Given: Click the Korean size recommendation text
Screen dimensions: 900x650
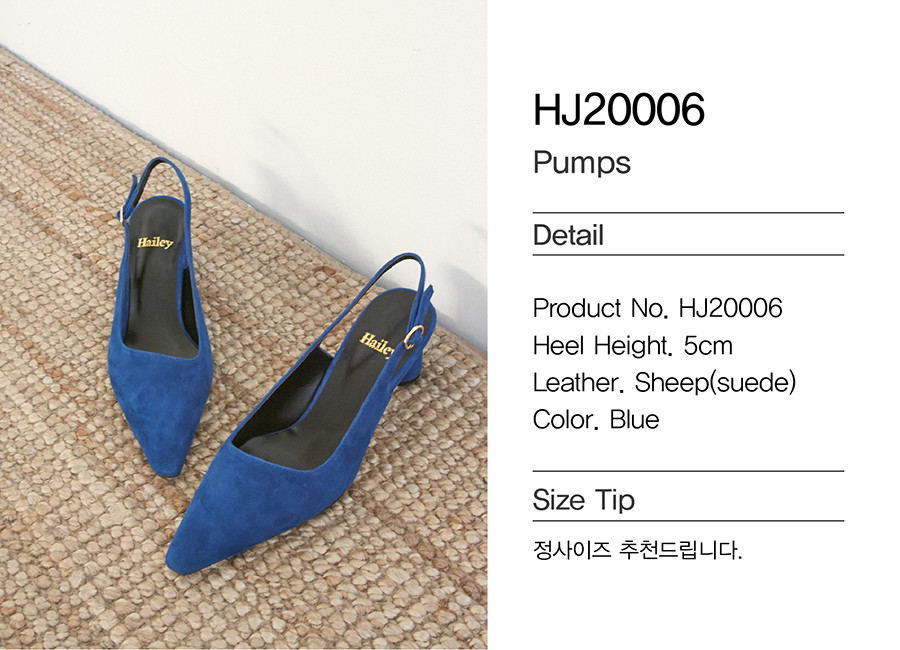Looking at the screenshot, I should (x=637, y=550).
